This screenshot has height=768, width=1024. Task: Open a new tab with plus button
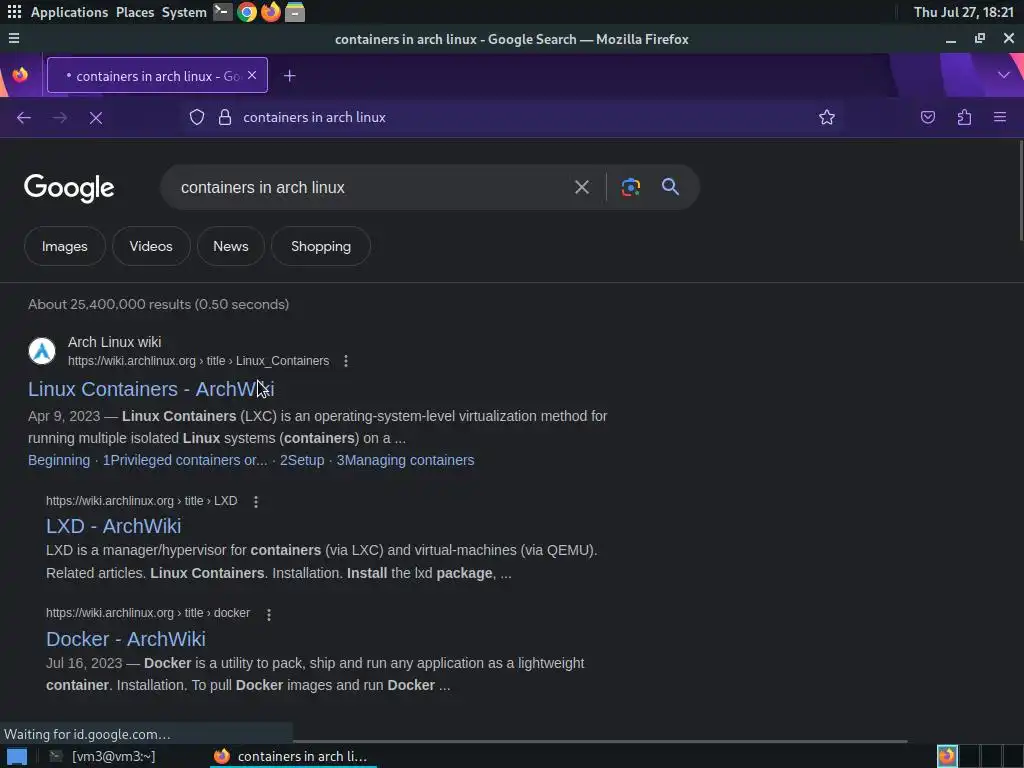289,76
